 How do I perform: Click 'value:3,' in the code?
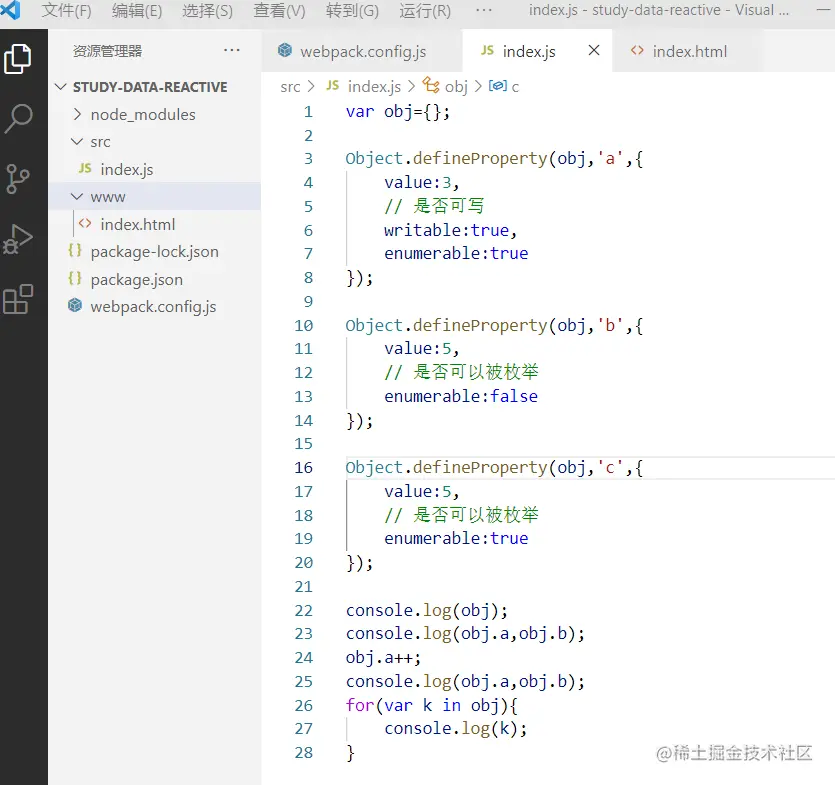click(x=421, y=183)
